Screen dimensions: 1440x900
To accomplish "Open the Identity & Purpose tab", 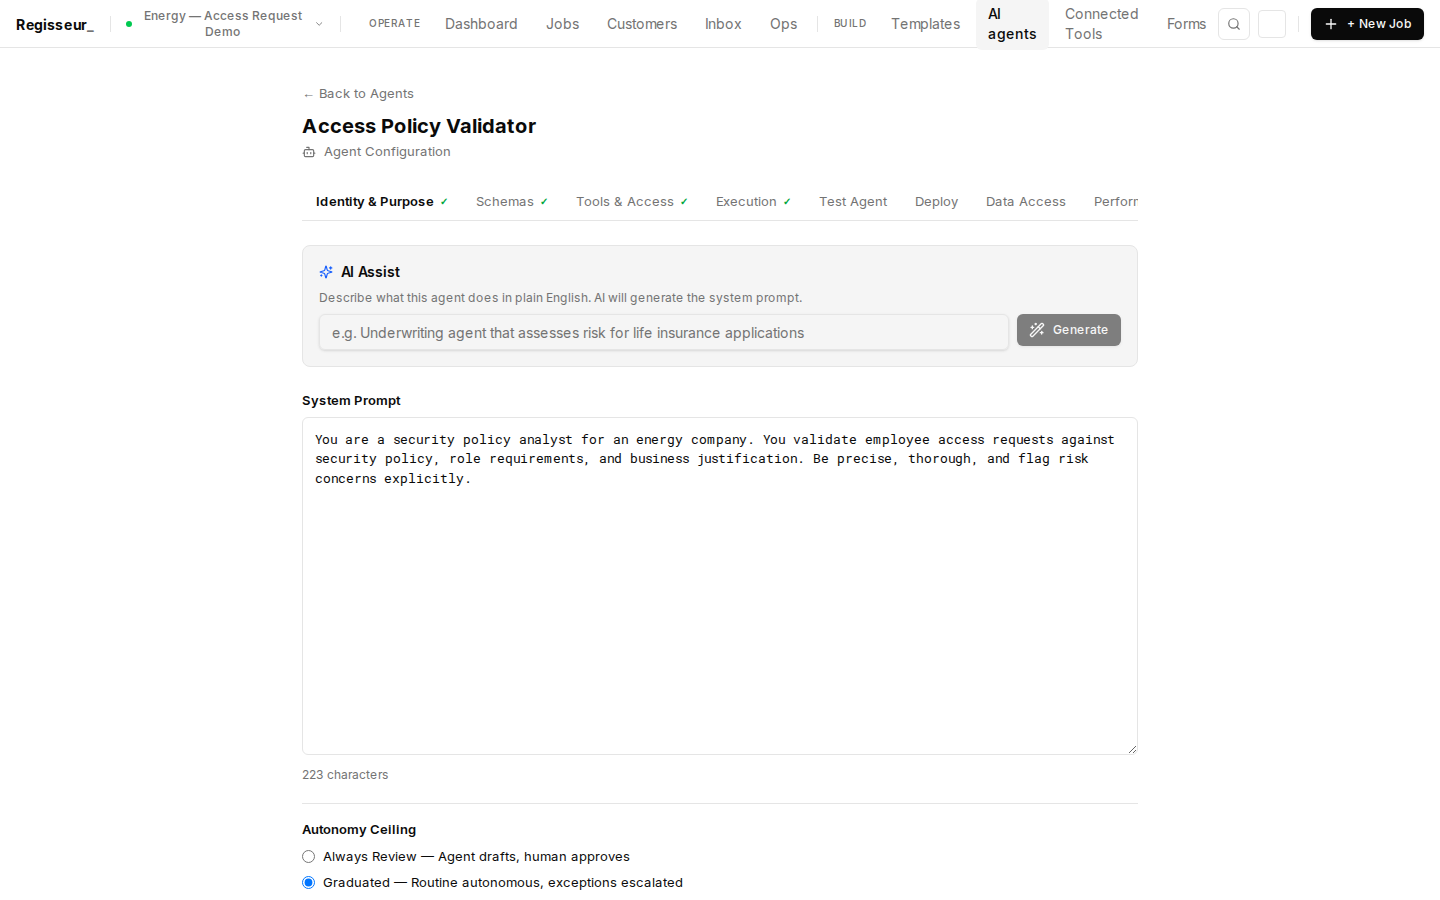I will click(x=382, y=202).
